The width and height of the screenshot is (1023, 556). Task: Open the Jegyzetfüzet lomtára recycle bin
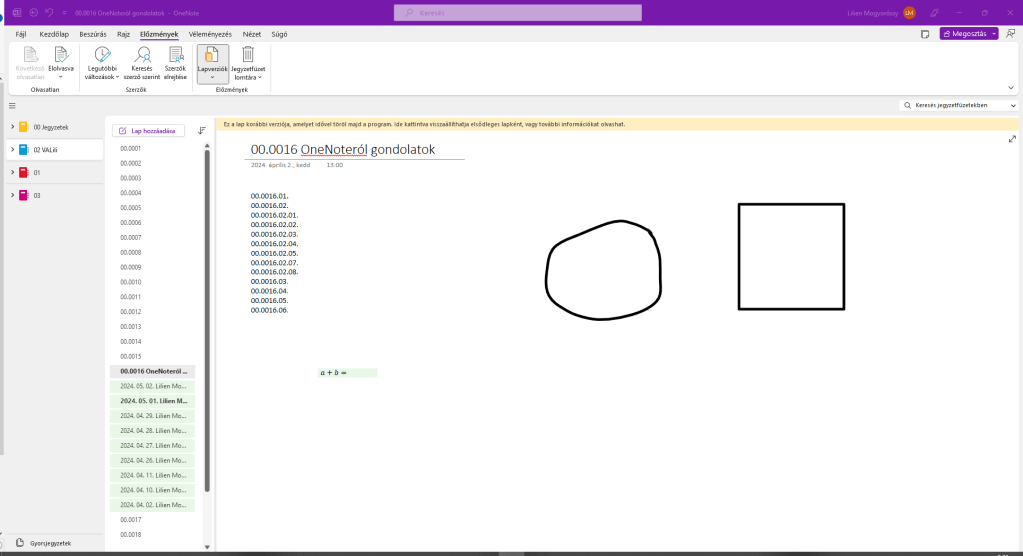(247, 56)
